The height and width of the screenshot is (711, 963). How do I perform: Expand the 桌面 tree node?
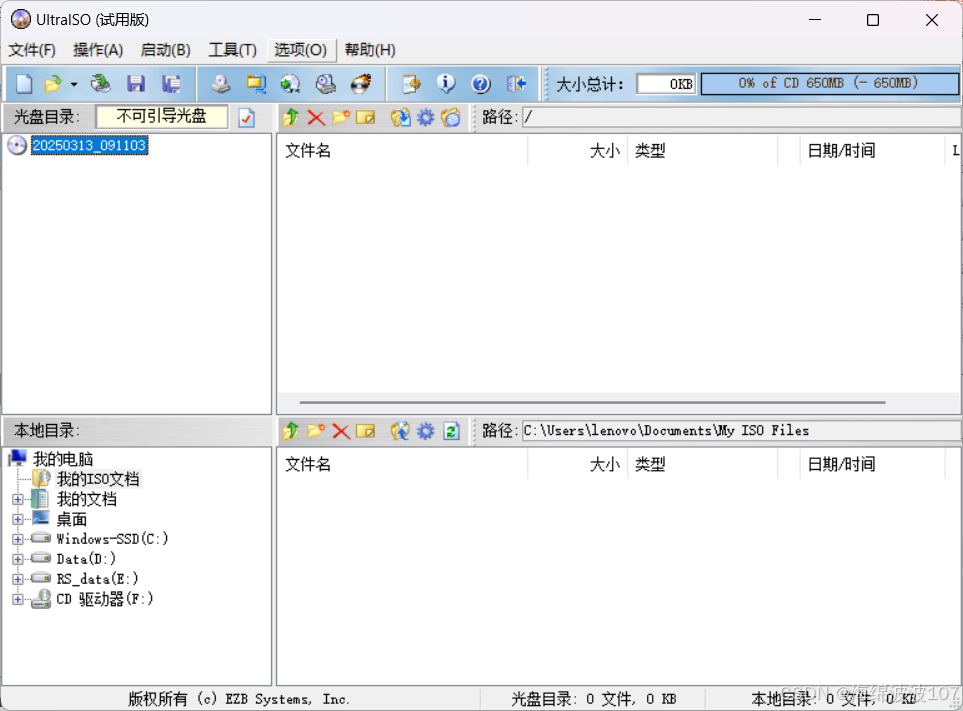pos(18,519)
